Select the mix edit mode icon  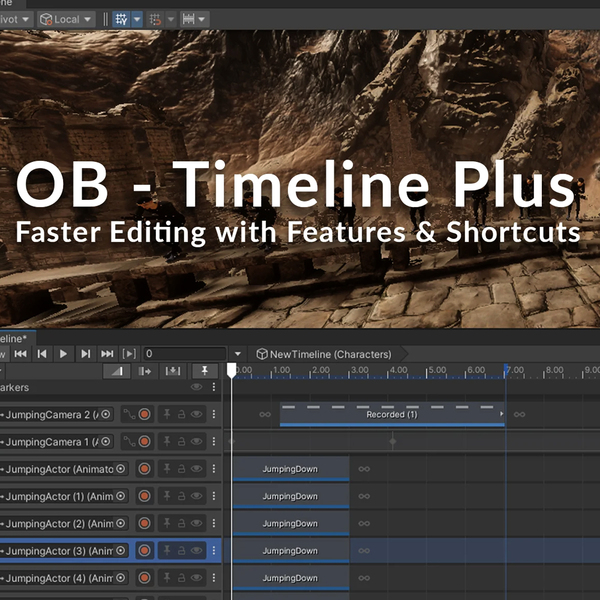(x=117, y=371)
